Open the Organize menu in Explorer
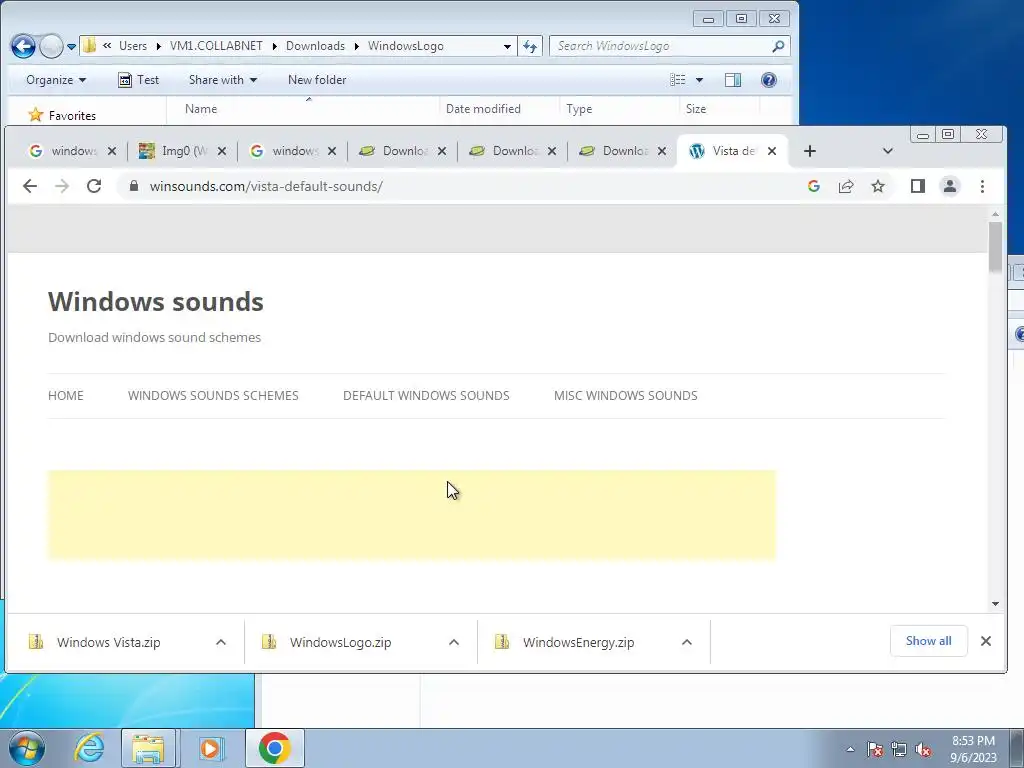This screenshot has width=1024, height=768. [56, 80]
